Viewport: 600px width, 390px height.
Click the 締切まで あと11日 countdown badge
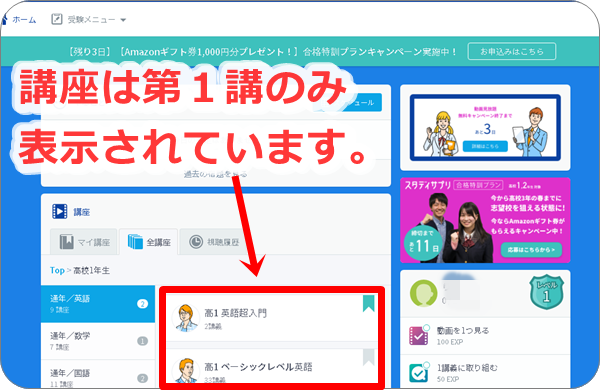click(x=423, y=243)
